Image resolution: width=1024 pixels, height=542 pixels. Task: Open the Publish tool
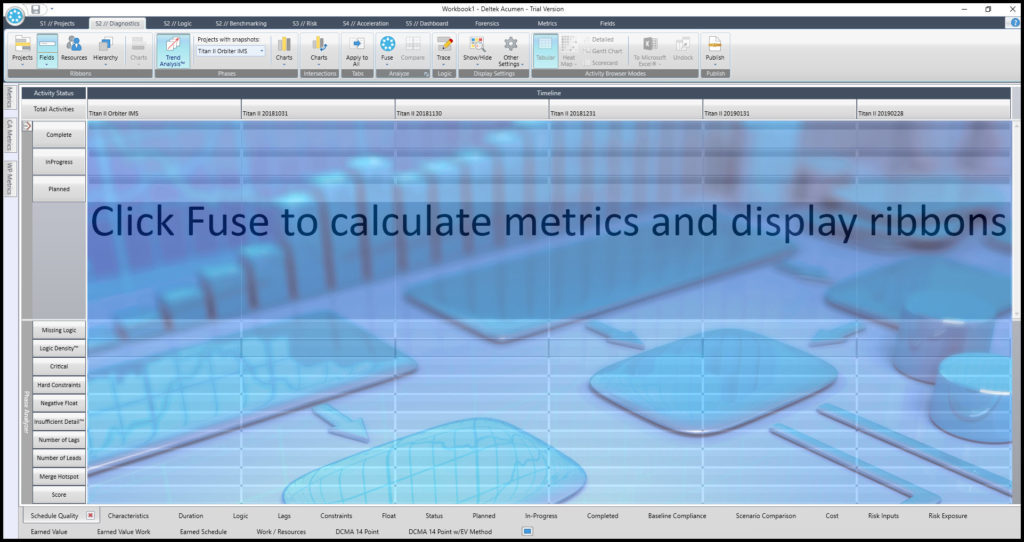pos(715,47)
